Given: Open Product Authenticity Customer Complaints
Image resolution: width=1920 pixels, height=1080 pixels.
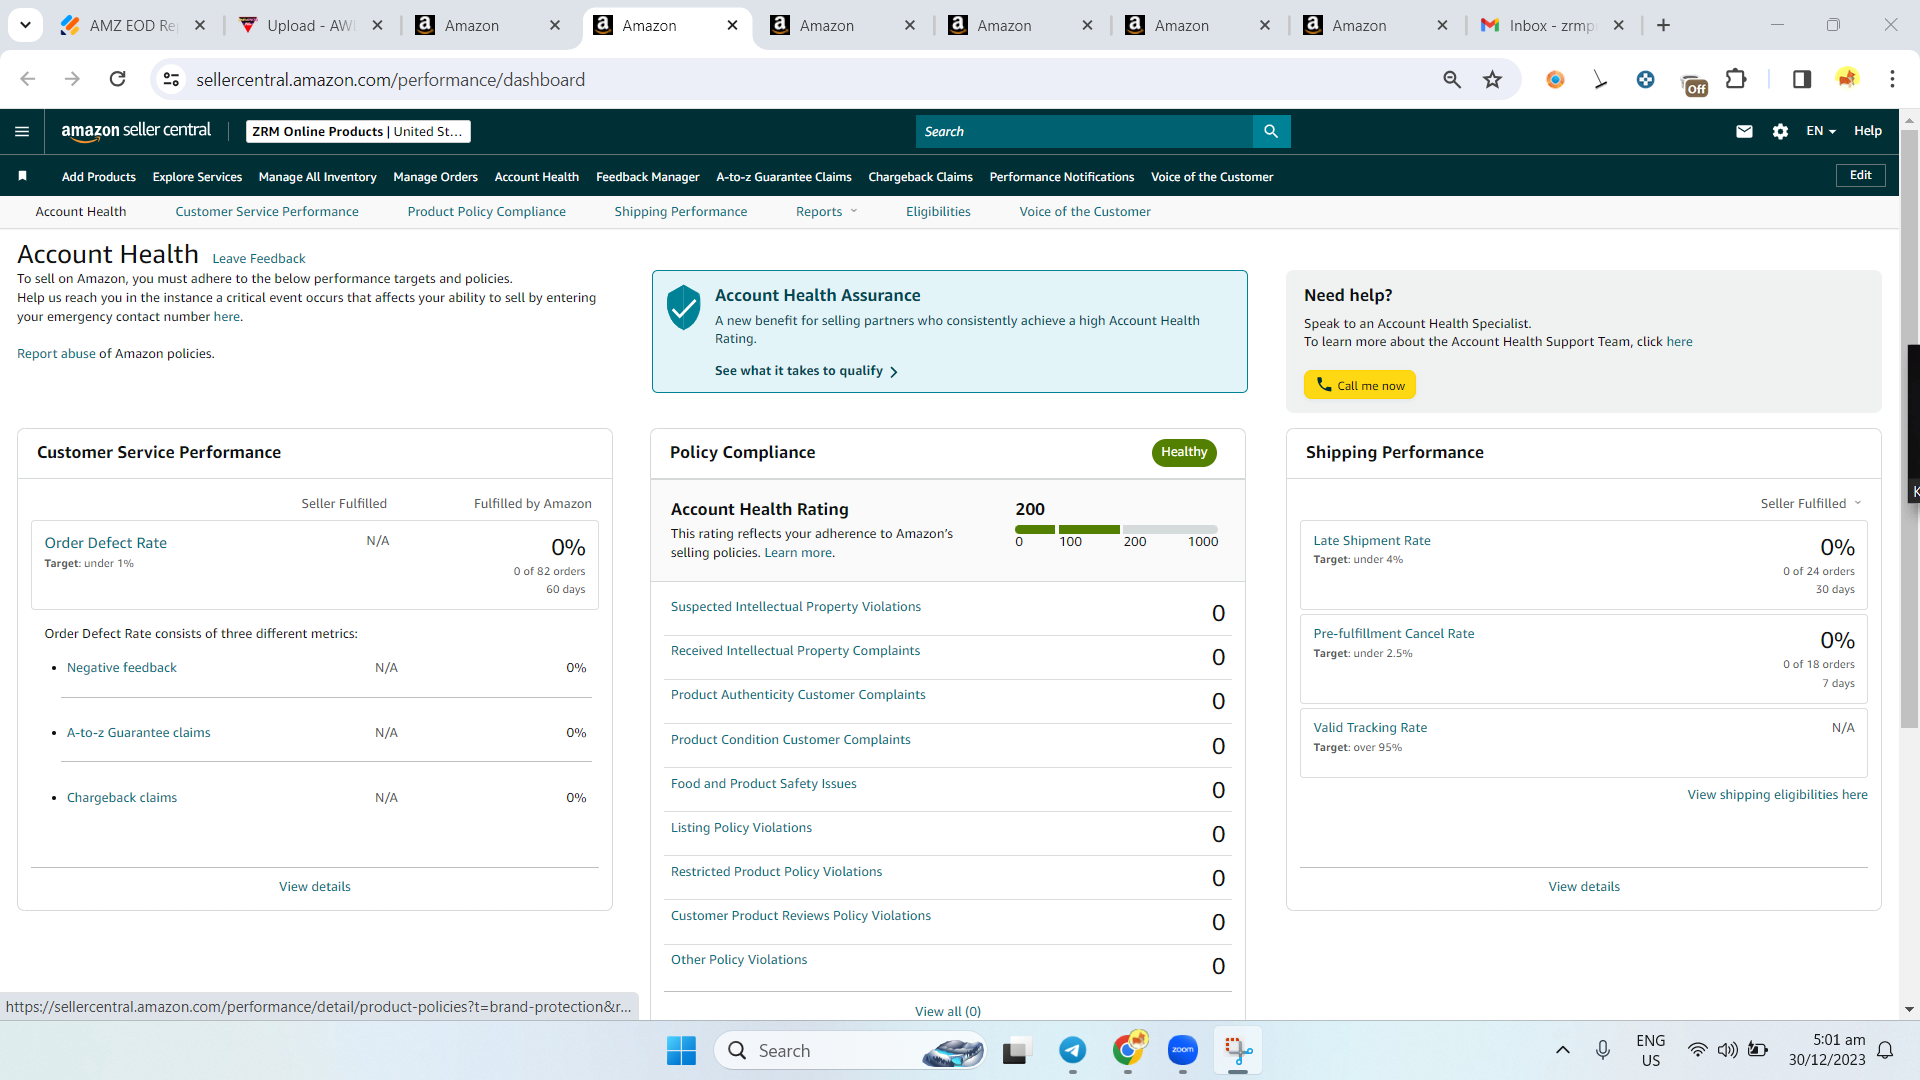Looking at the screenshot, I should coord(797,694).
